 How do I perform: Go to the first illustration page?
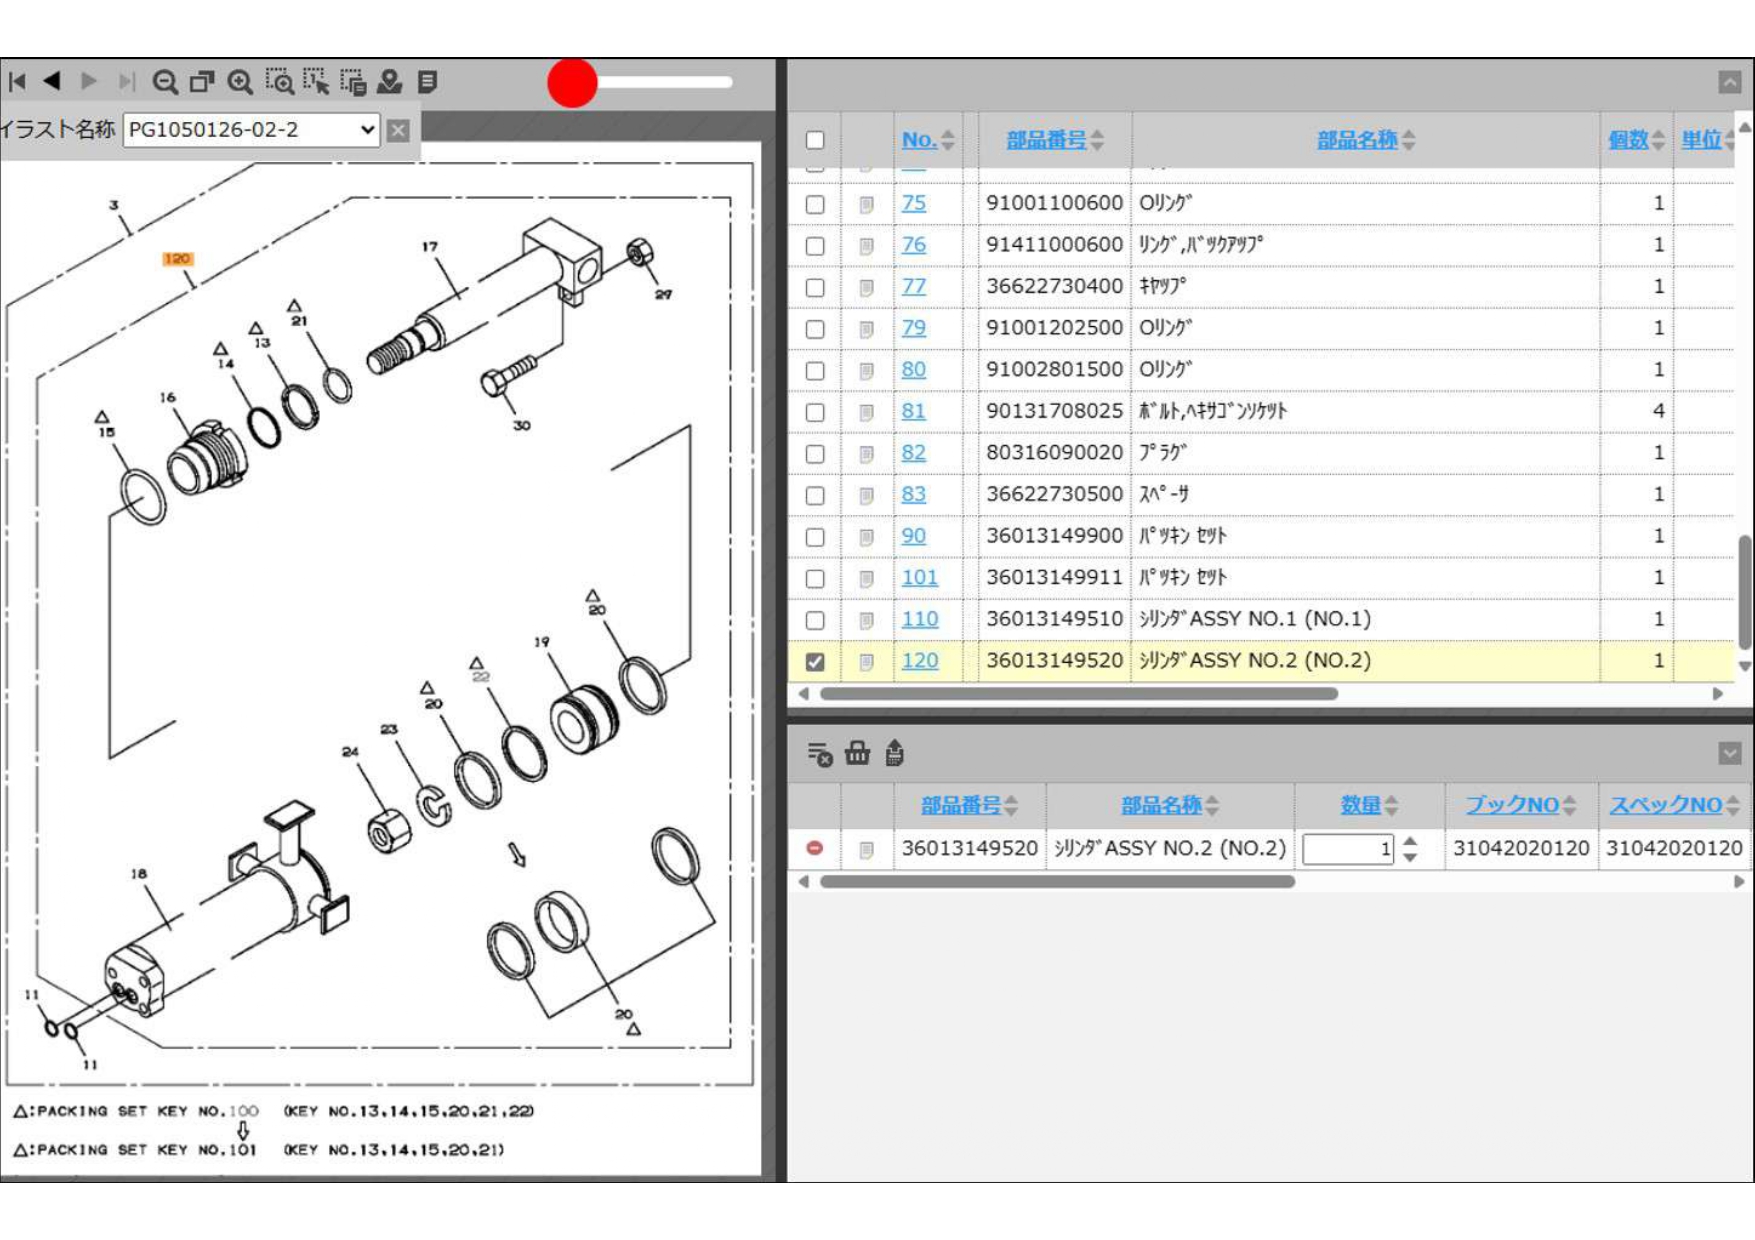click(17, 82)
